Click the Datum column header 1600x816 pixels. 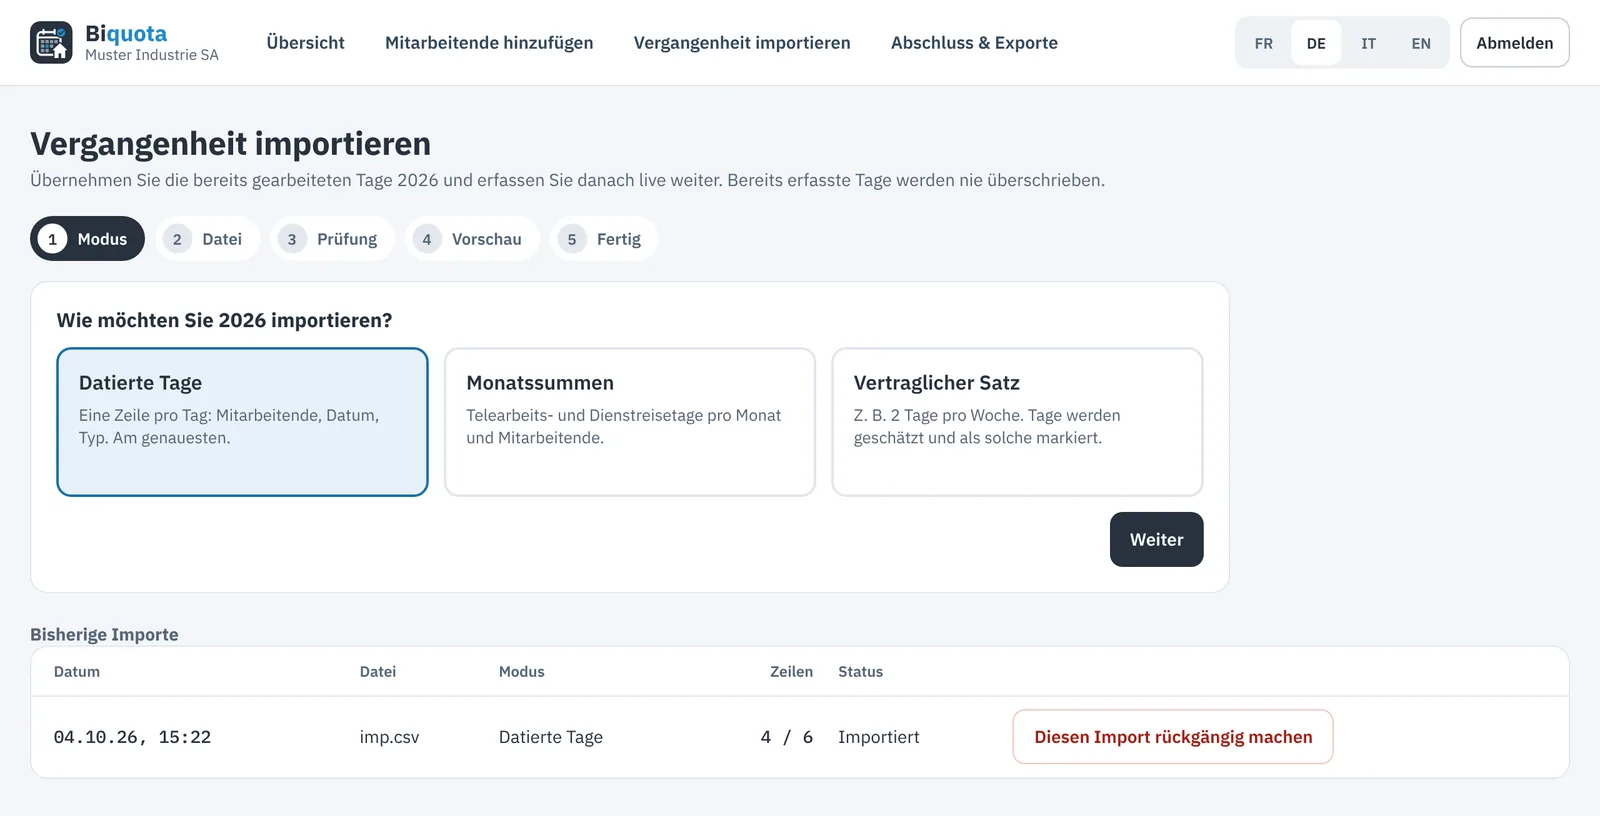pos(77,672)
